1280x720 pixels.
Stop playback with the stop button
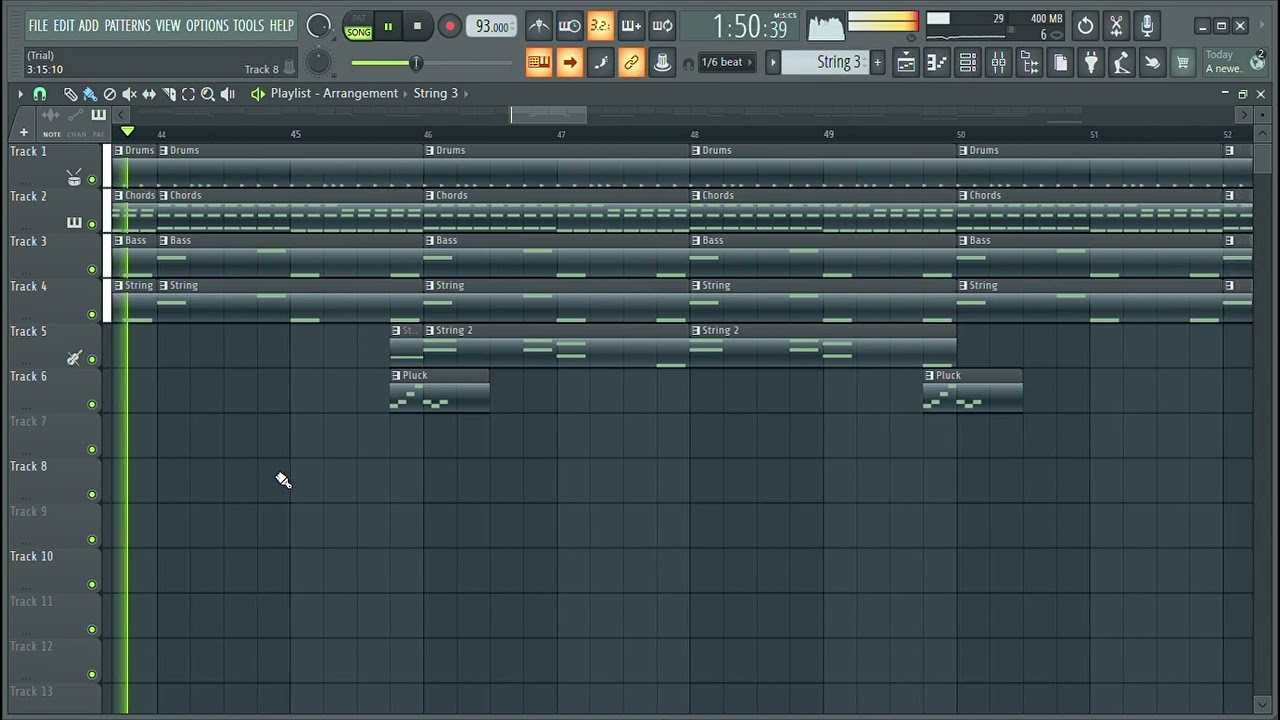[417, 27]
